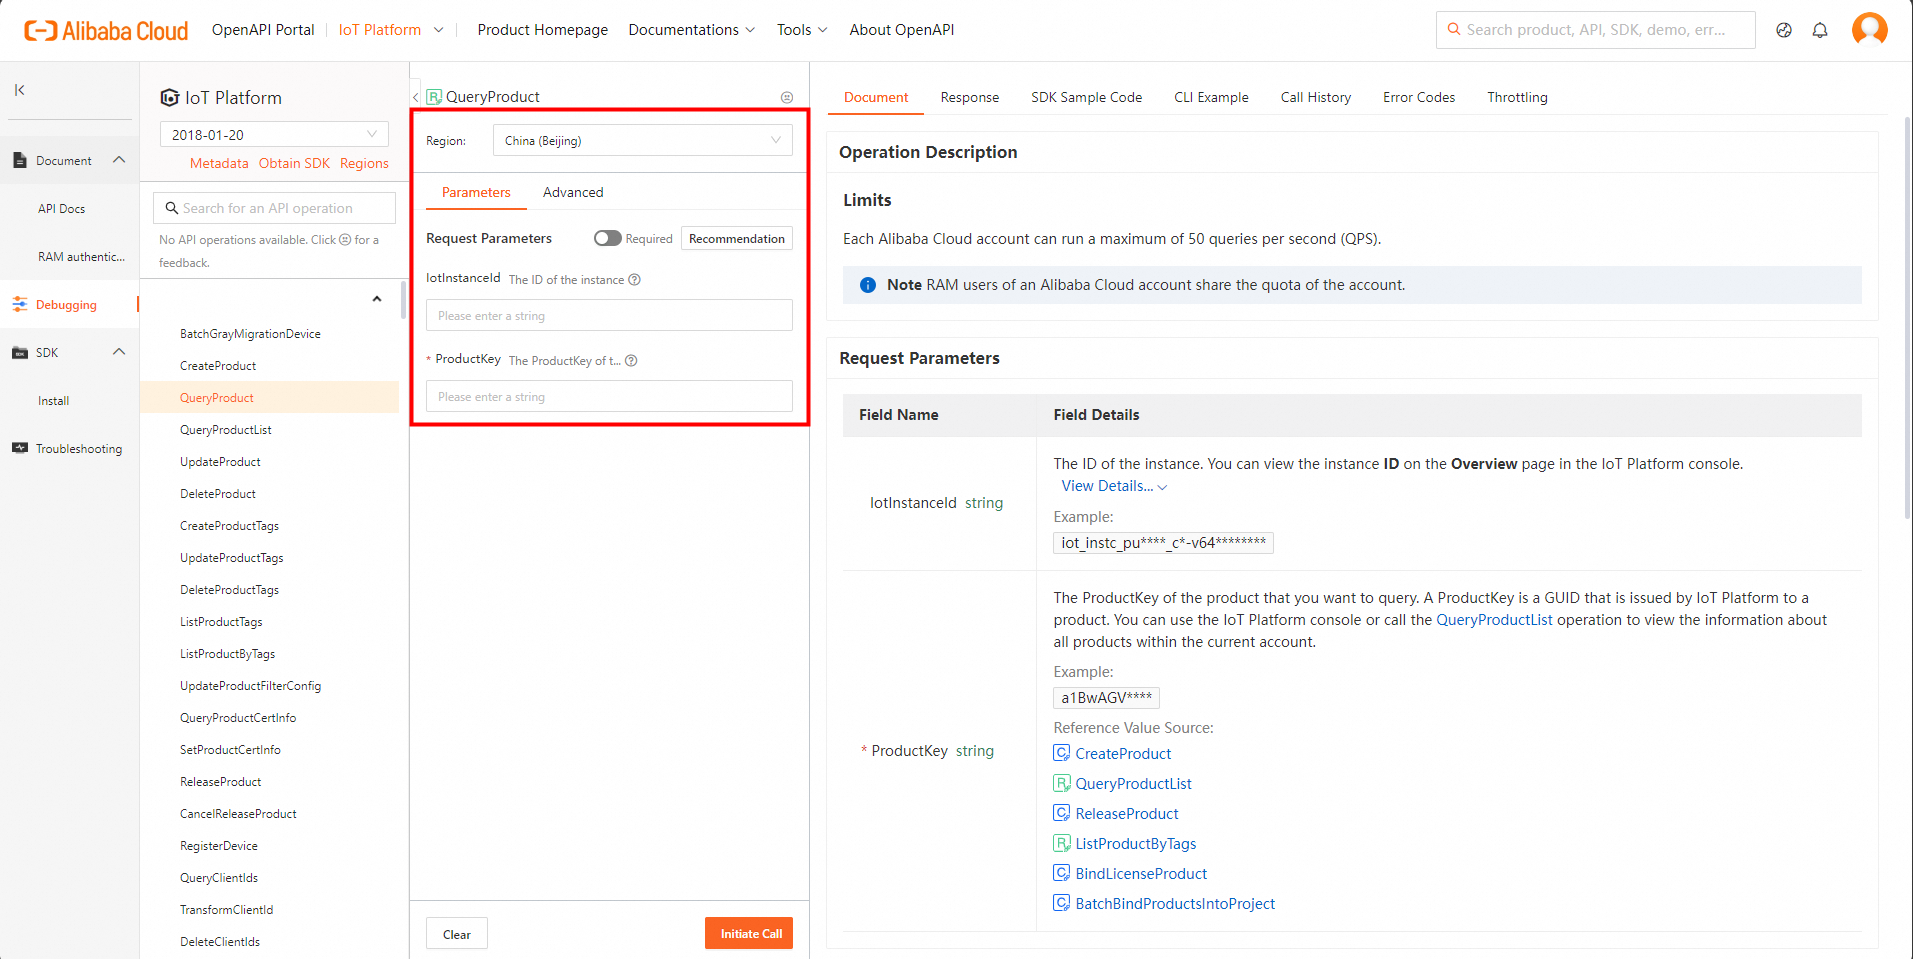This screenshot has height=959, width=1913.
Task: Open the Call History tab
Action: point(1315,97)
